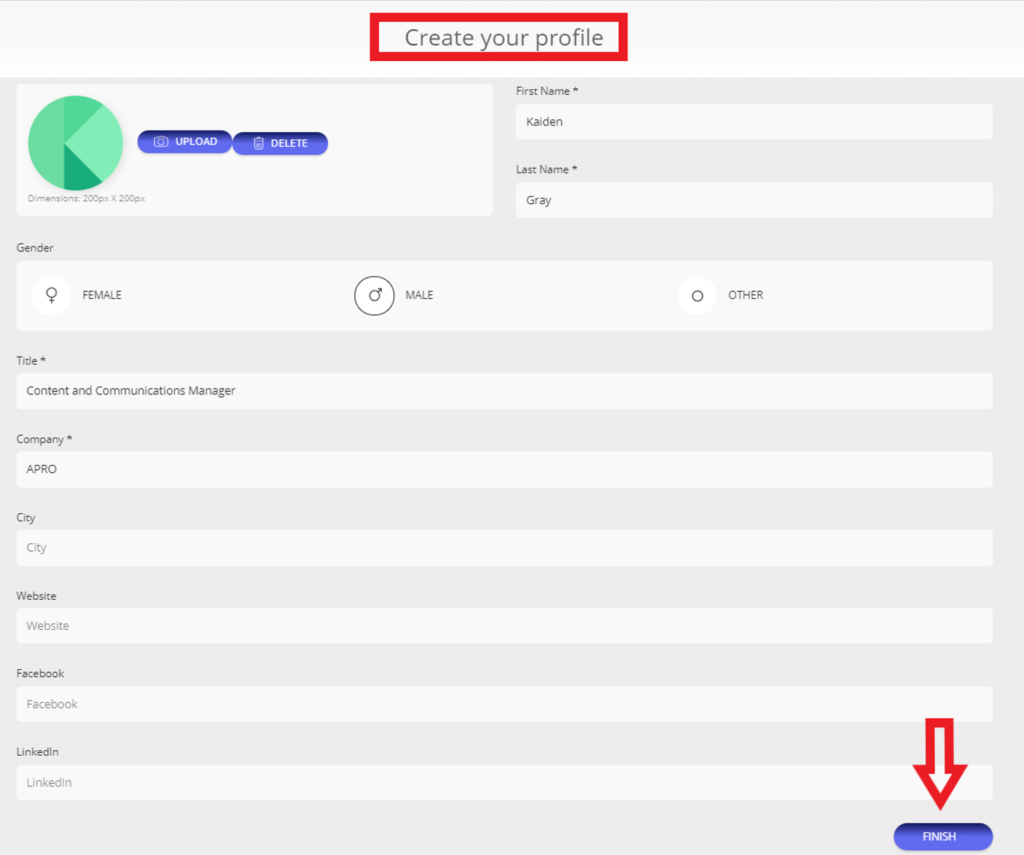
Task: Click the FINISH button
Action: 943,837
